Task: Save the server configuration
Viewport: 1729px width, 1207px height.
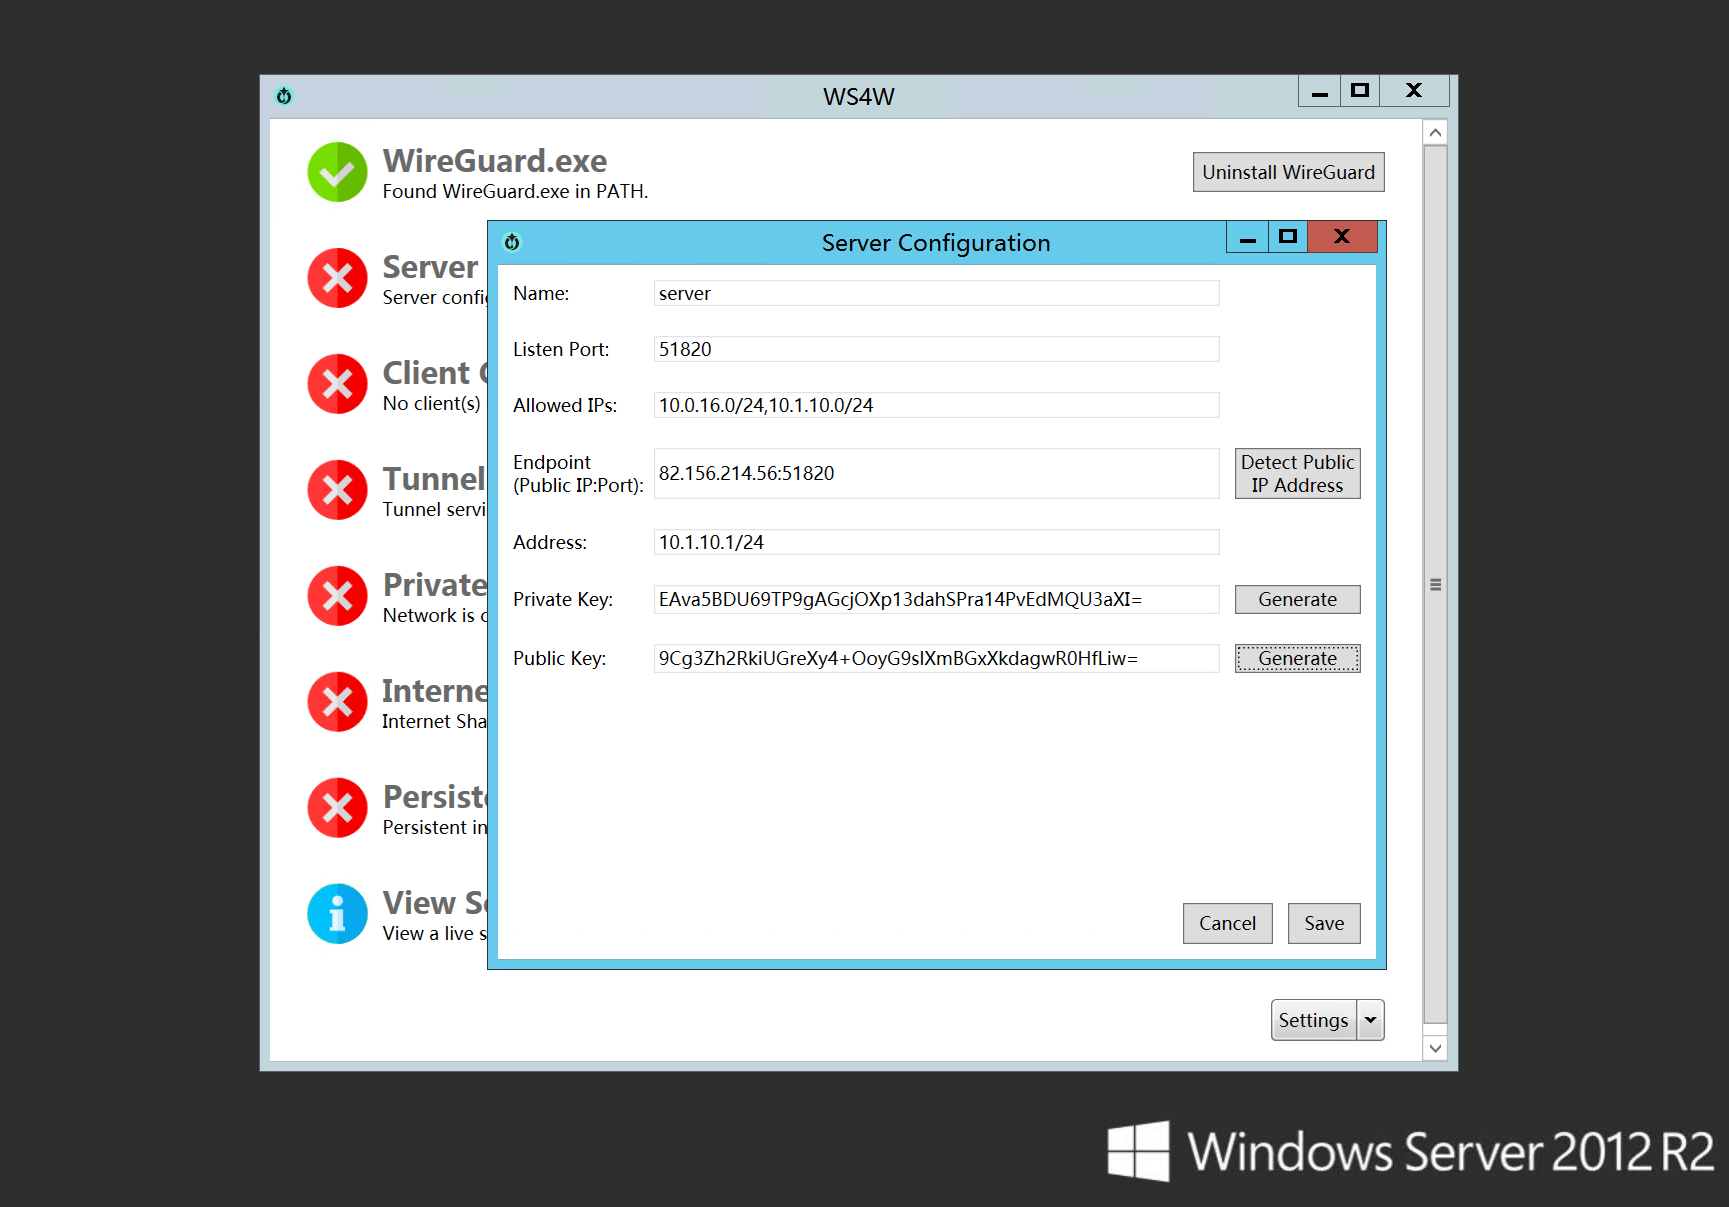Action: (x=1323, y=923)
